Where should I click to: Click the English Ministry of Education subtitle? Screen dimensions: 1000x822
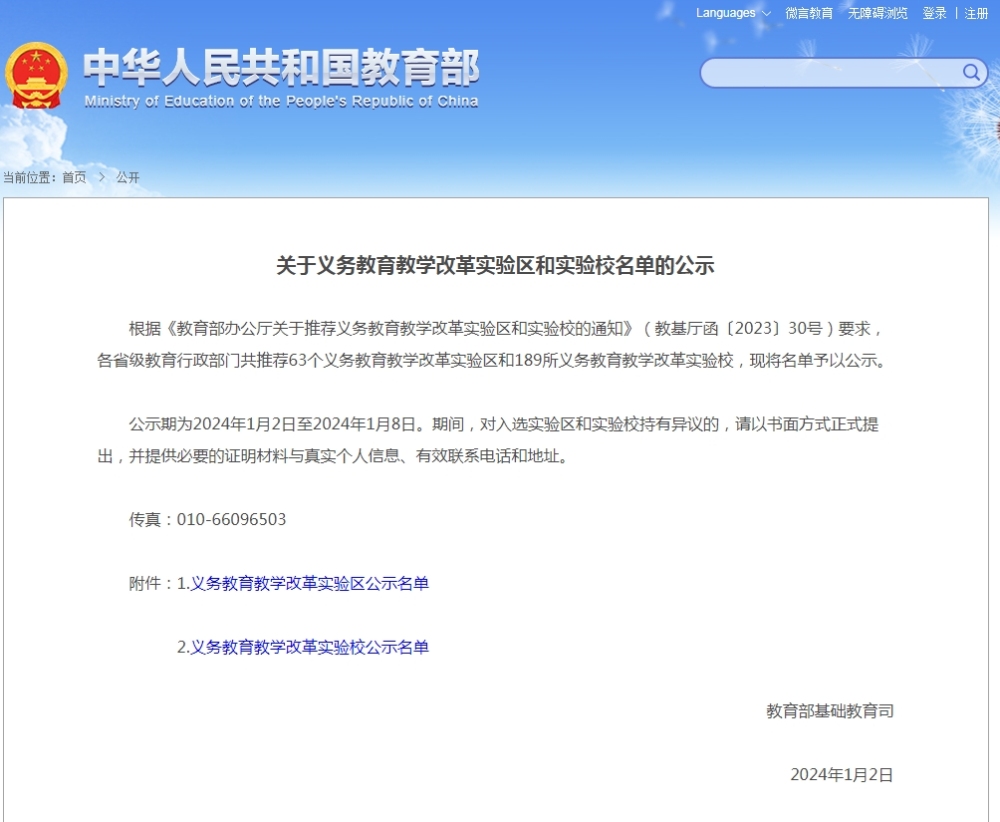pyautogui.click(x=281, y=101)
